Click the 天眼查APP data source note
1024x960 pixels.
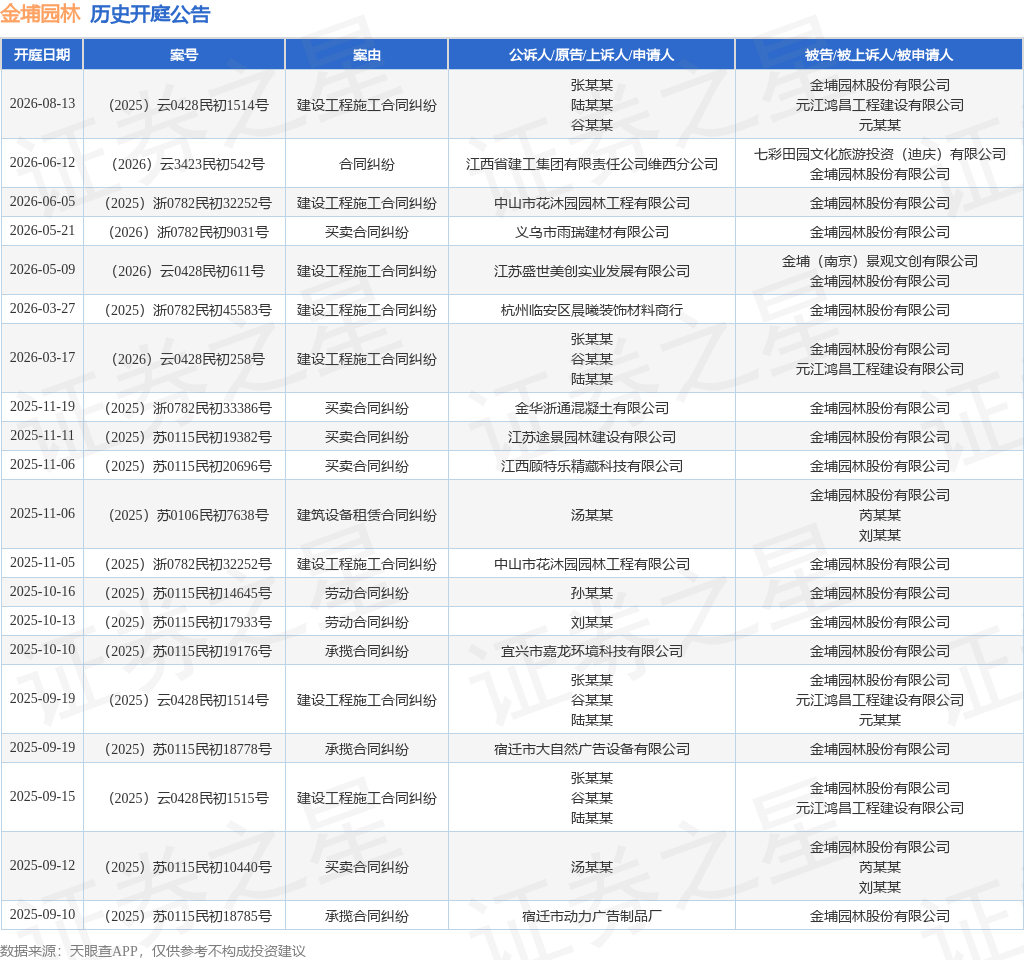[153, 951]
